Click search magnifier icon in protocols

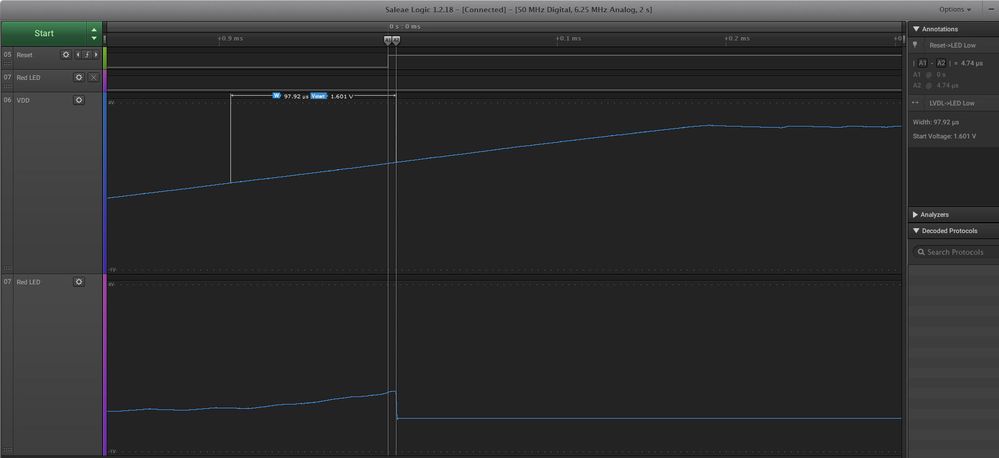pos(921,252)
